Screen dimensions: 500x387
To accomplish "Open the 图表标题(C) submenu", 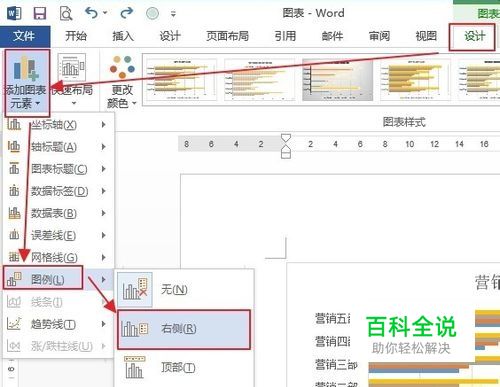I will click(x=59, y=169).
